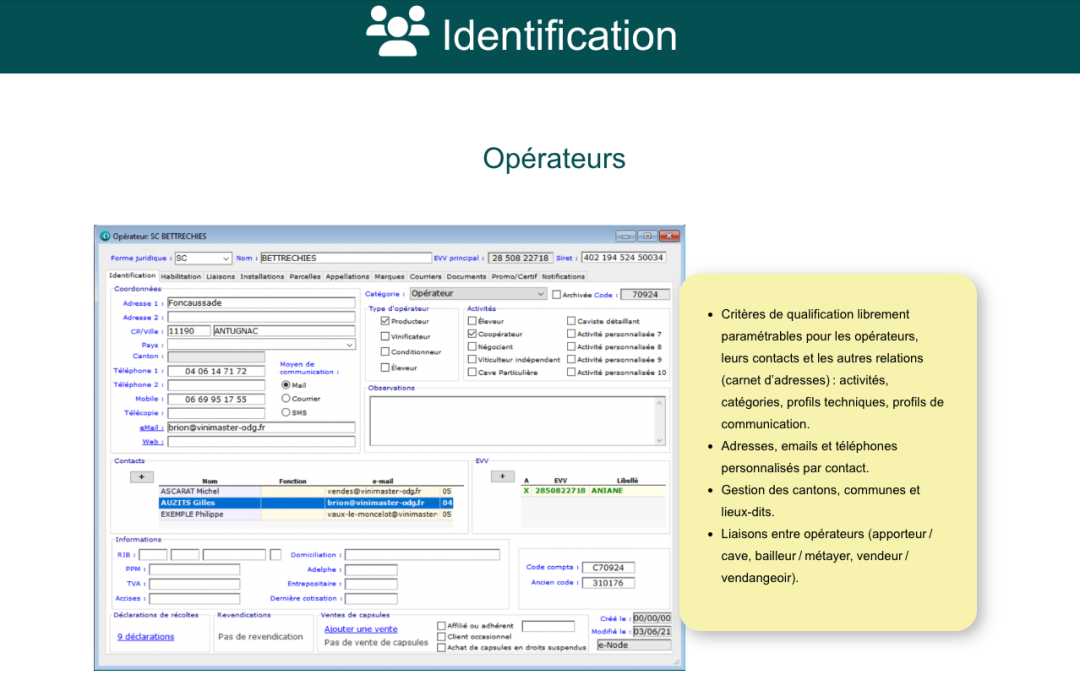Toggle the Archivée checkbox
1080x675 pixels.
point(557,295)
